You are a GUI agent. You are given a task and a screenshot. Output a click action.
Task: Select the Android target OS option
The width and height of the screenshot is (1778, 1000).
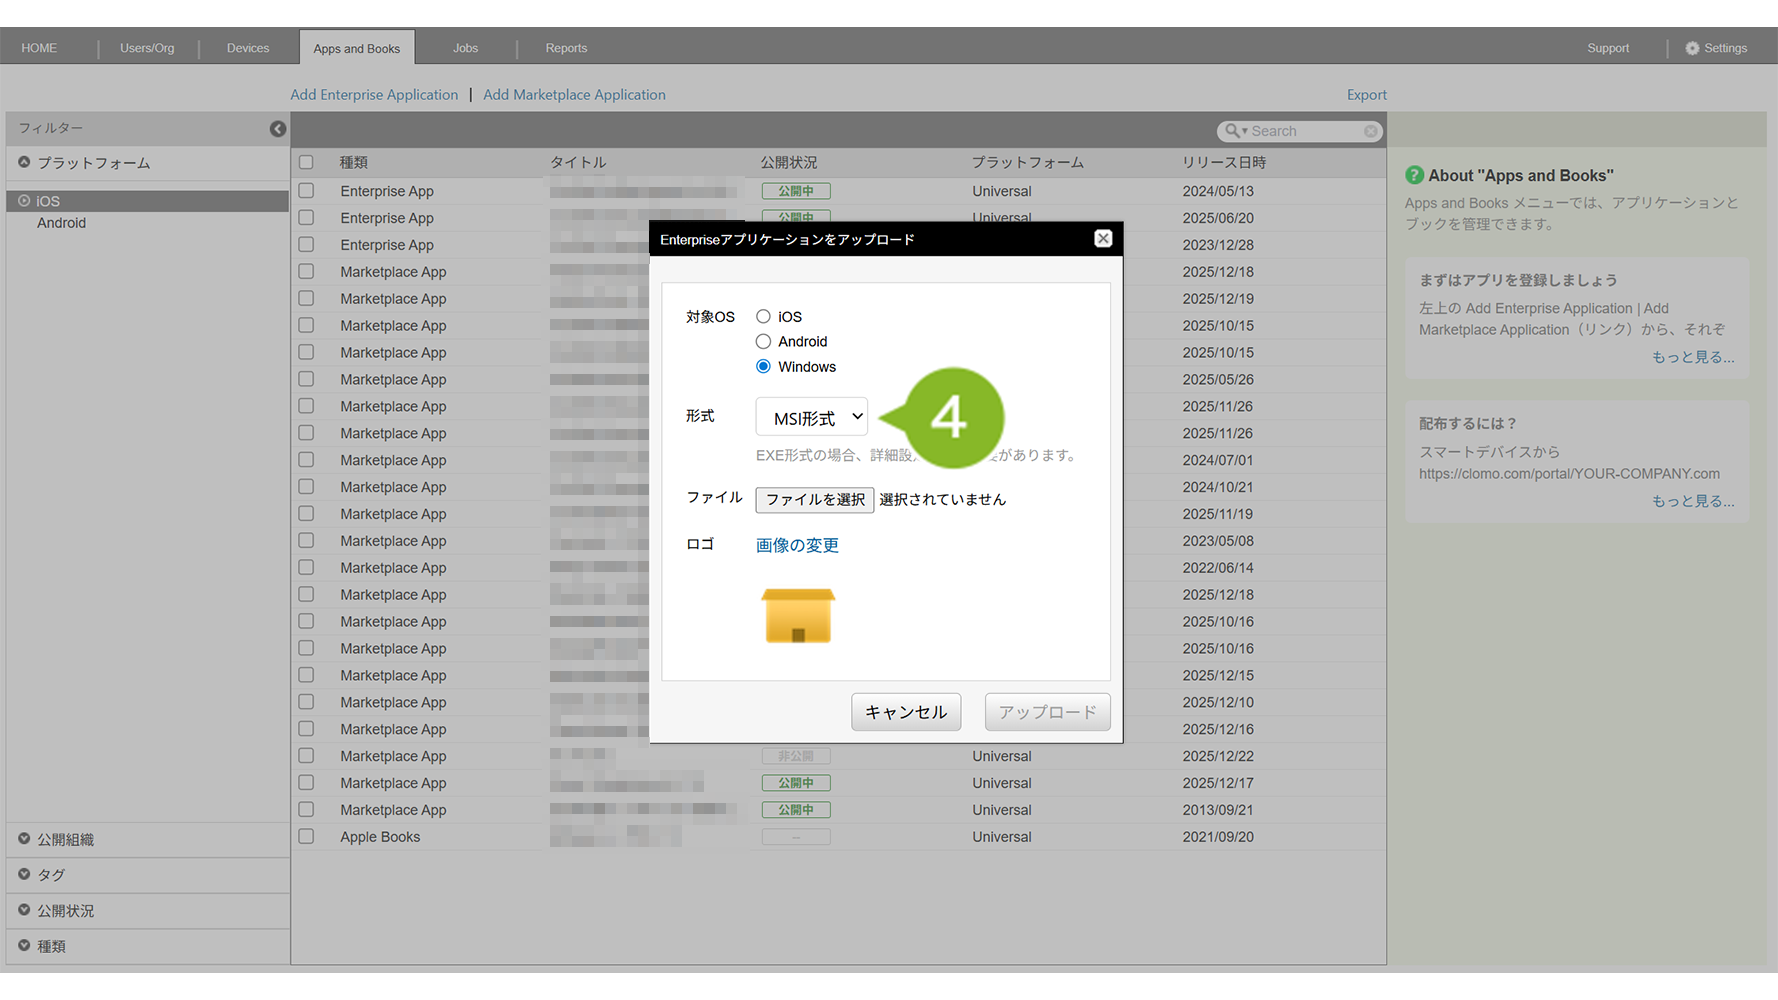tap(763, 341)
